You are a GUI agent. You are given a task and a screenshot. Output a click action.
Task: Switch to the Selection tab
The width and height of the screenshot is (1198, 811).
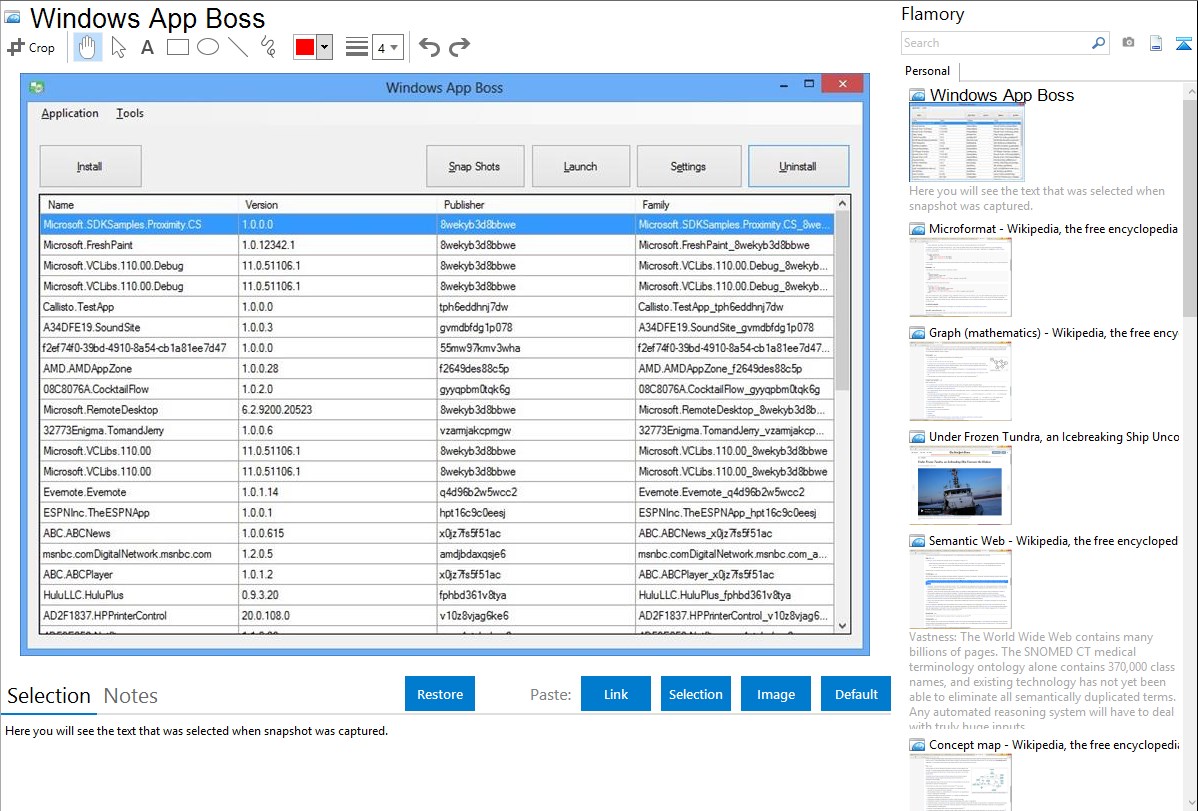point(49,696)
